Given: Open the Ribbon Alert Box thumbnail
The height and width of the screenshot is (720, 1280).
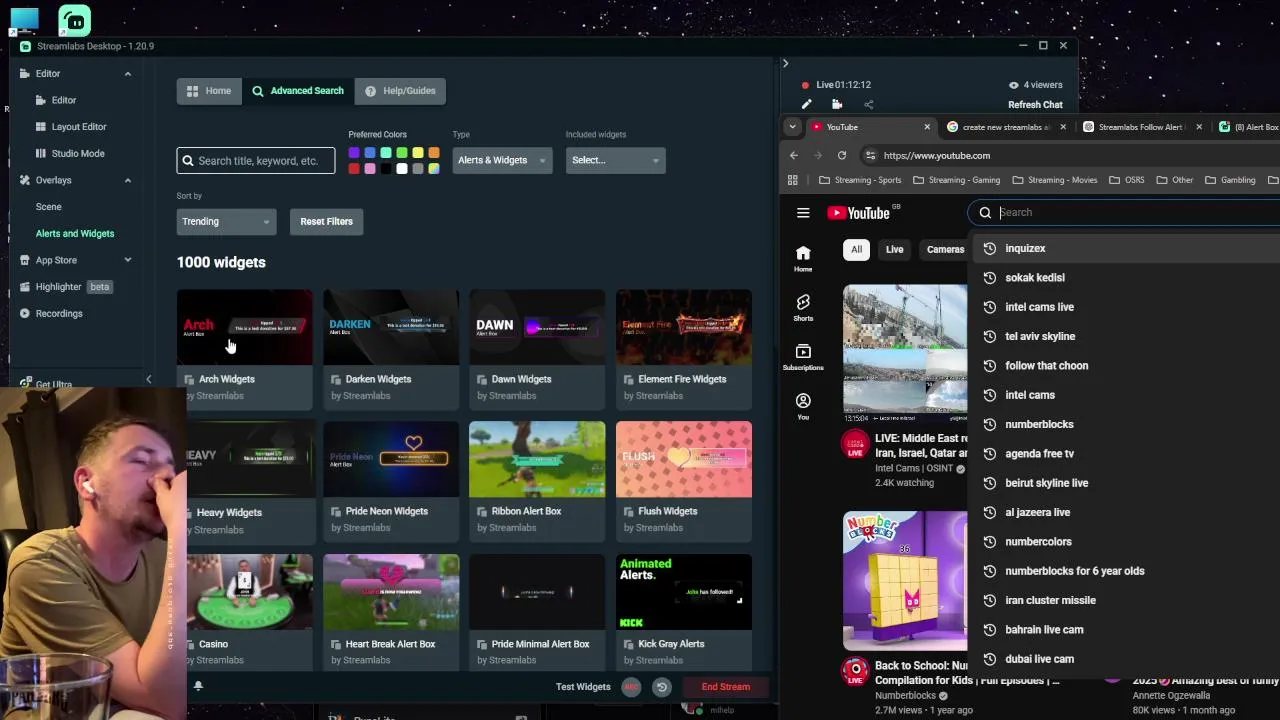Looking at the screenshot, I should (x=537, y=459).
